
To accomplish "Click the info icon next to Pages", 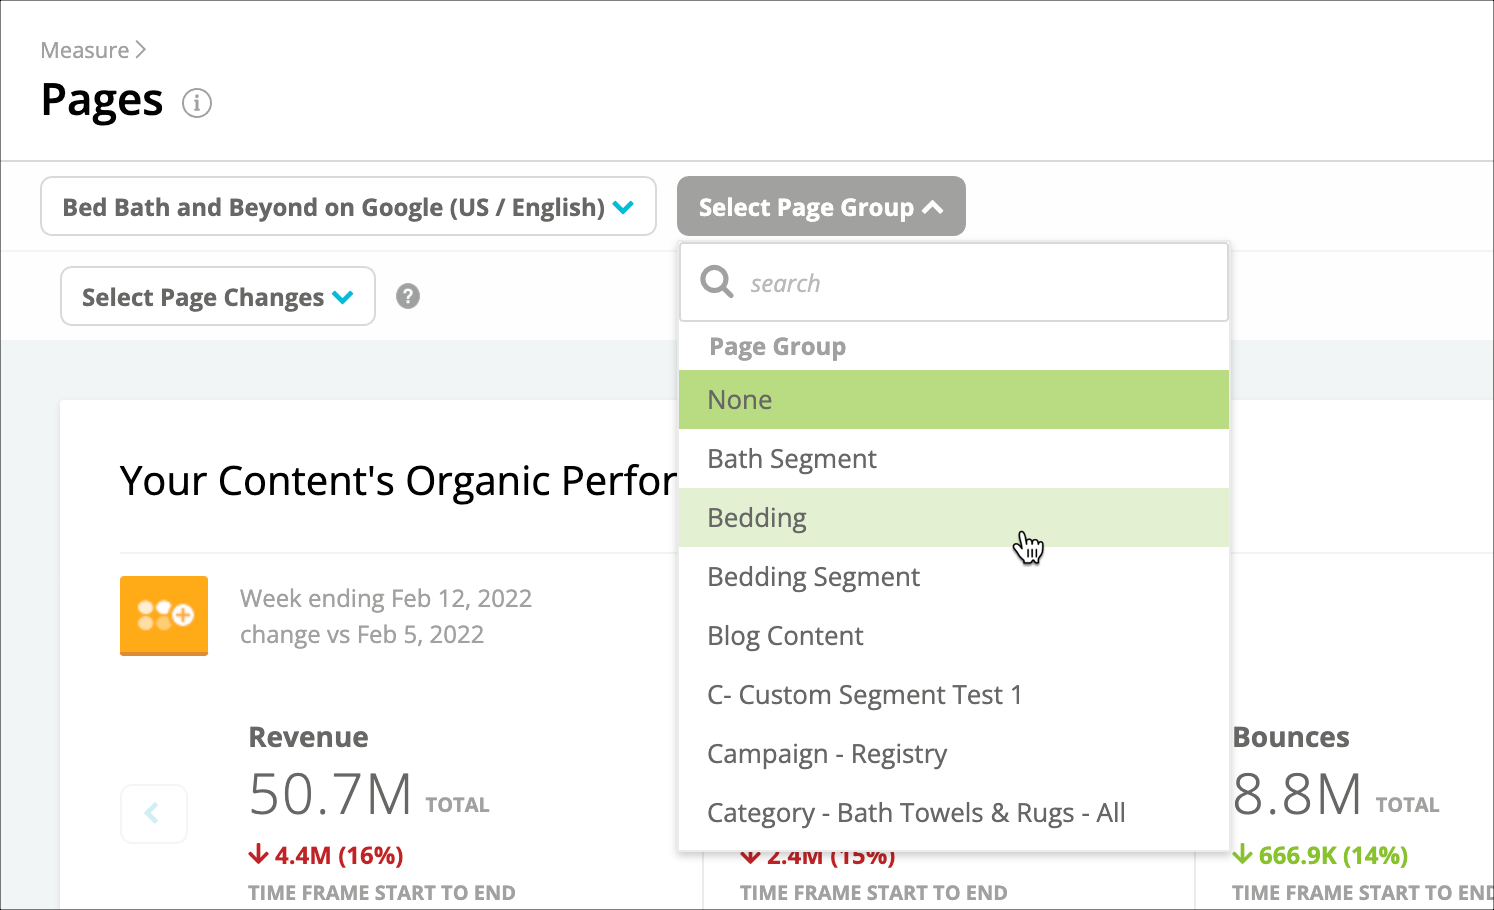I will pos(197,103).
